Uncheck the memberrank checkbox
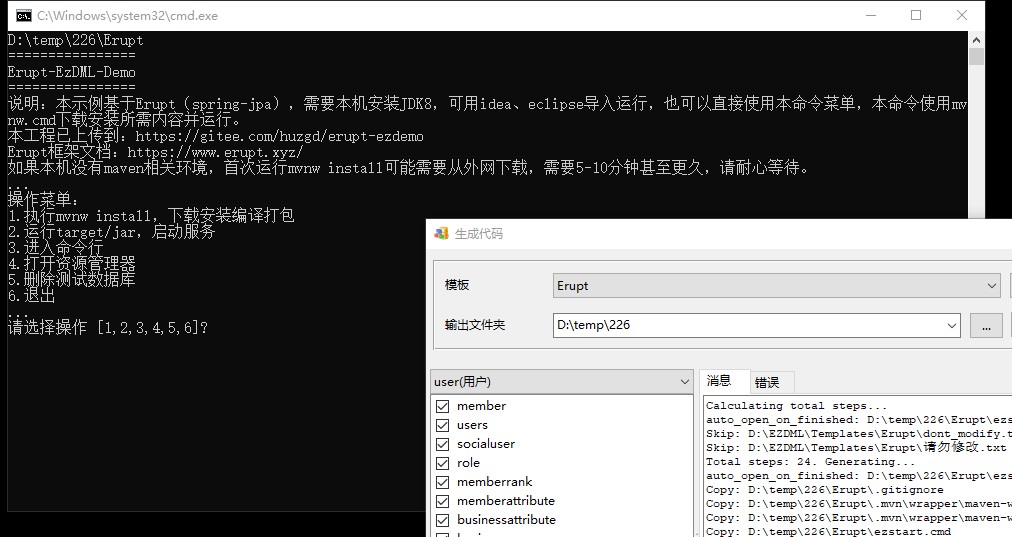This screenshot has width=1012, height=537. pyautogui.click(x=442, y=482)
